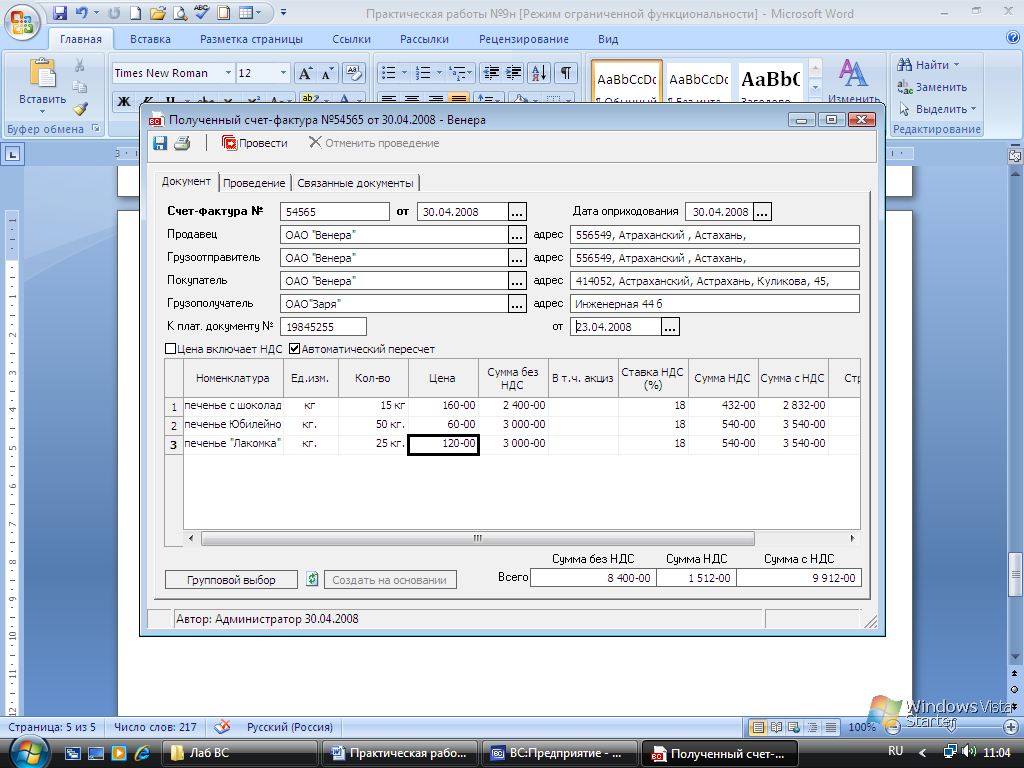Open the Лаб ВС folder from the taskbar

(x=240, y=753)
